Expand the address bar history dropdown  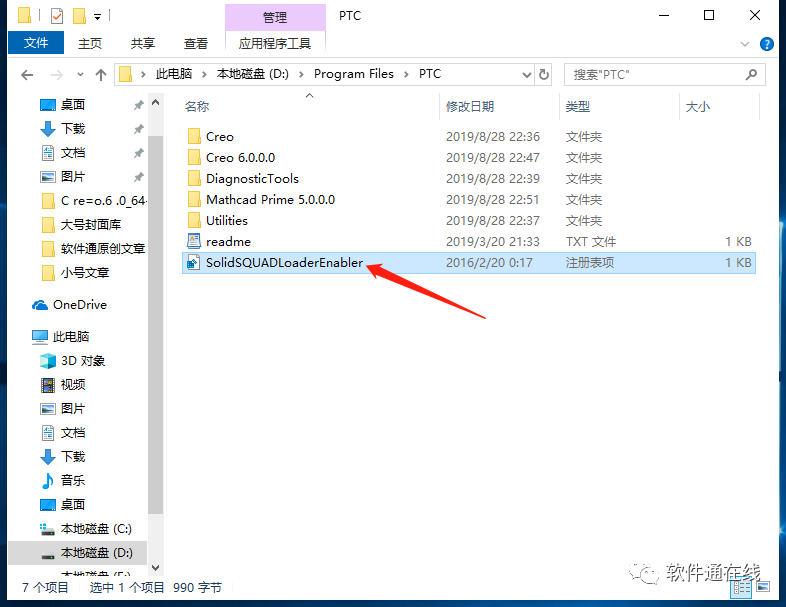[x=526, y=75]
